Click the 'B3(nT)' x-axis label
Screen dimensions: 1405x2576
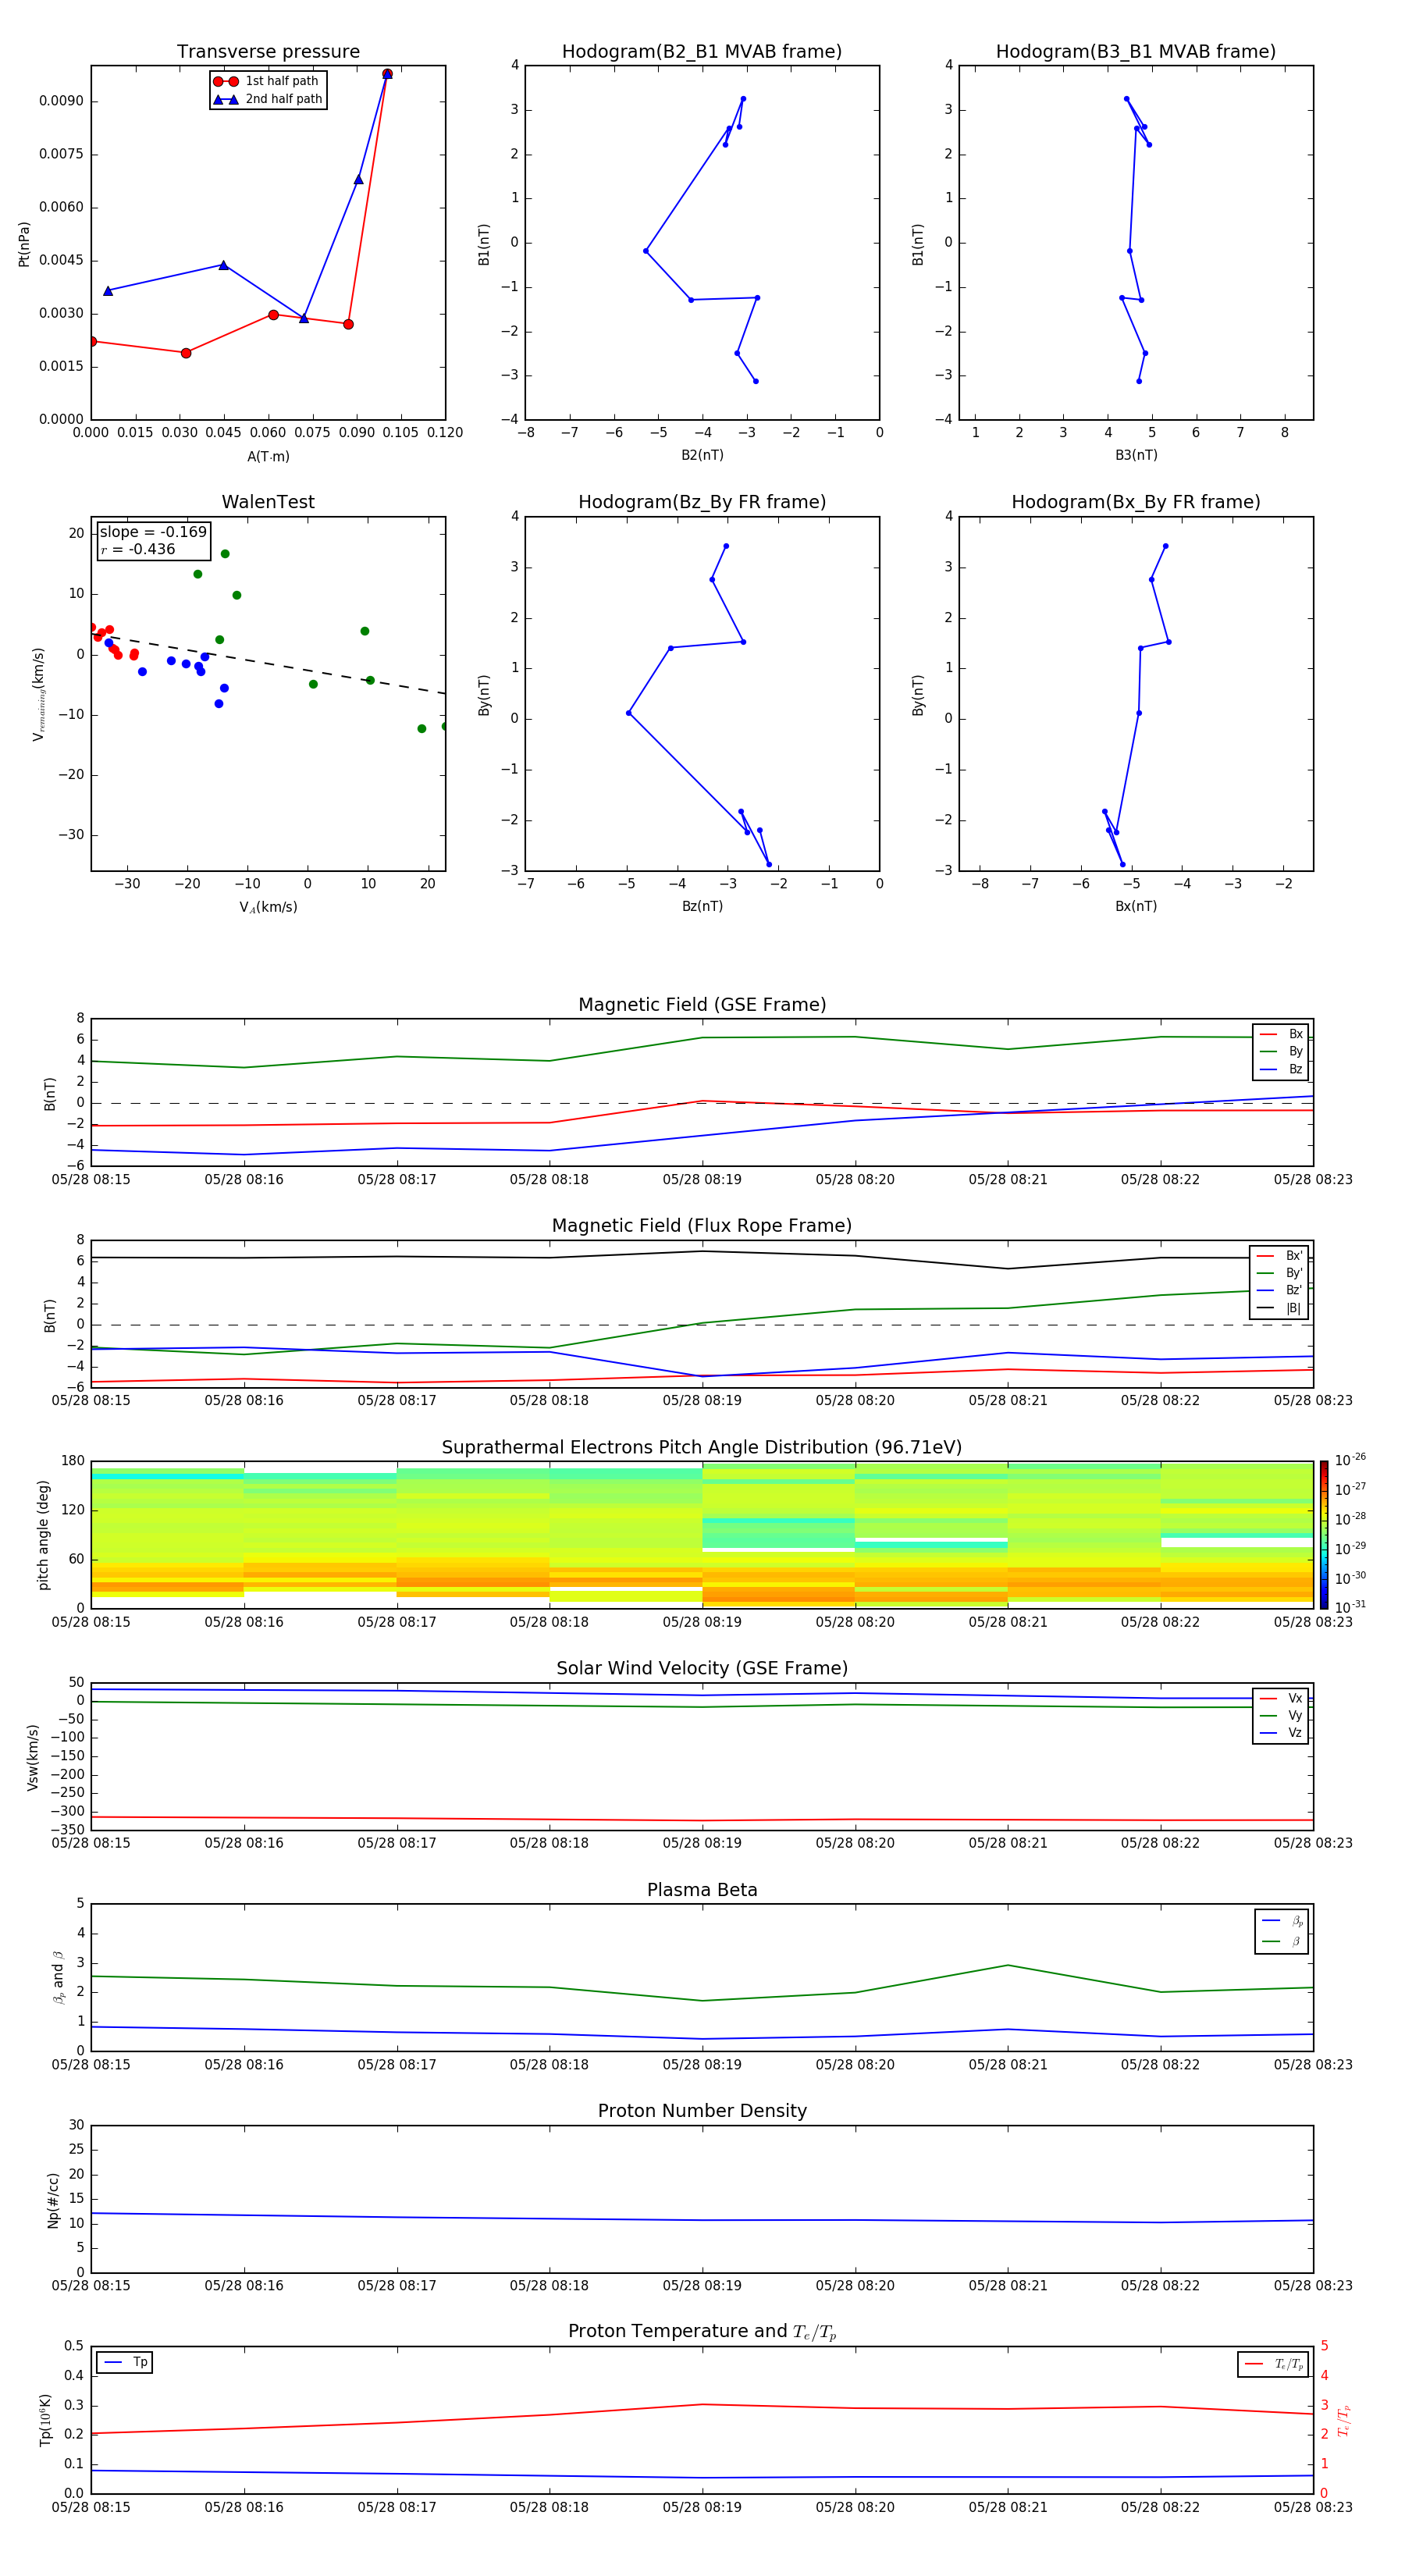[x=1136, y=455]
